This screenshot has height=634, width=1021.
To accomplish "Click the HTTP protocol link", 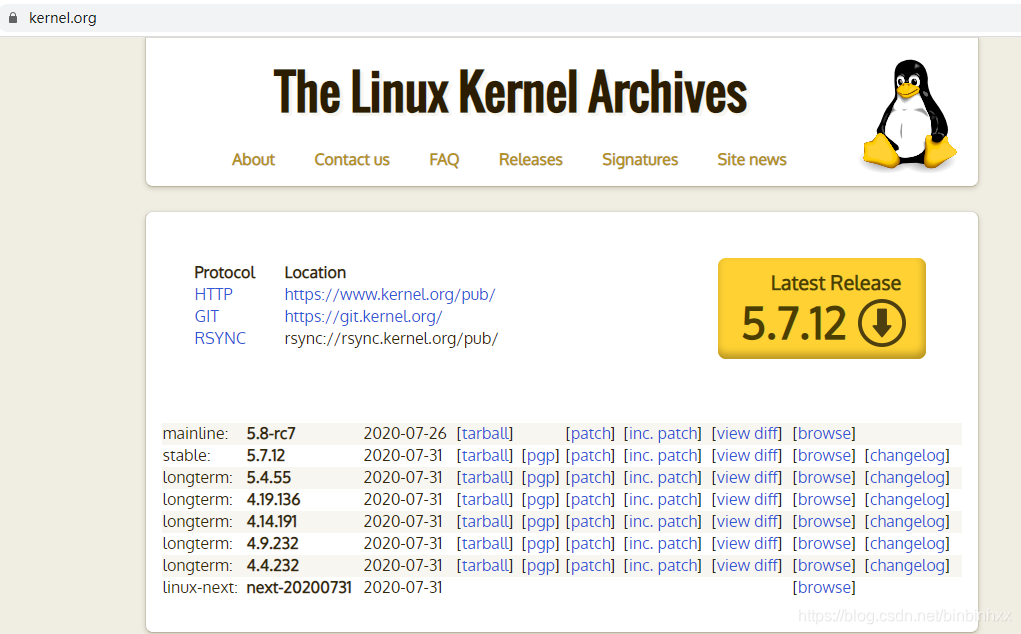I will (x=214, y=294).
